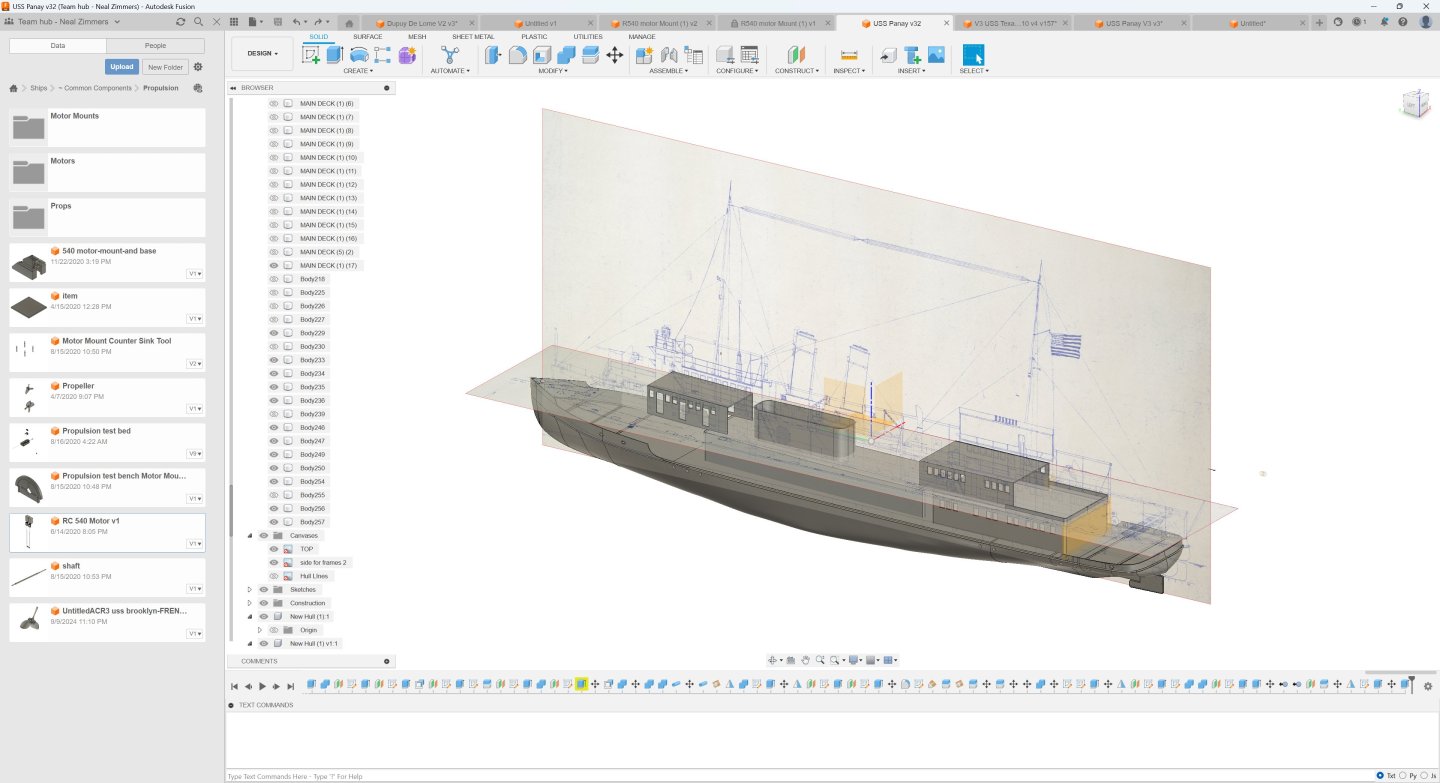Click the ViewCube in the corner

(x=1414, y=104)
